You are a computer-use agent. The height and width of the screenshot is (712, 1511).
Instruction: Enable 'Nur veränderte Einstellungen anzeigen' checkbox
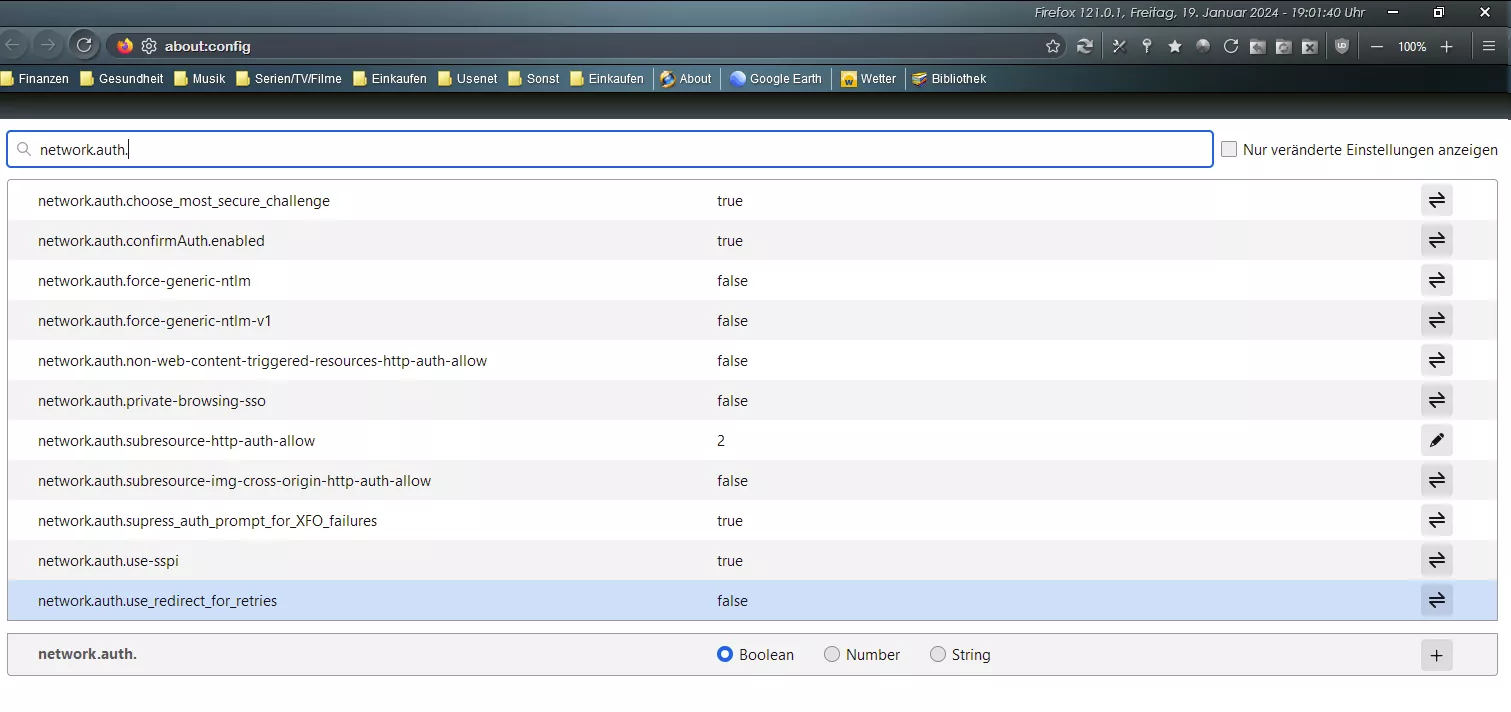click(x=1229, y=149)
